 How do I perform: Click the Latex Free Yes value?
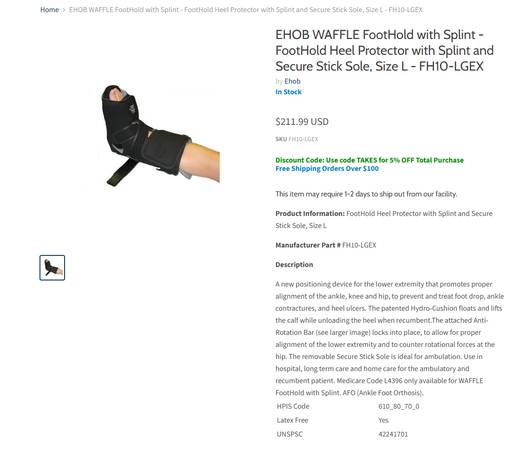[x=383, y=420]
